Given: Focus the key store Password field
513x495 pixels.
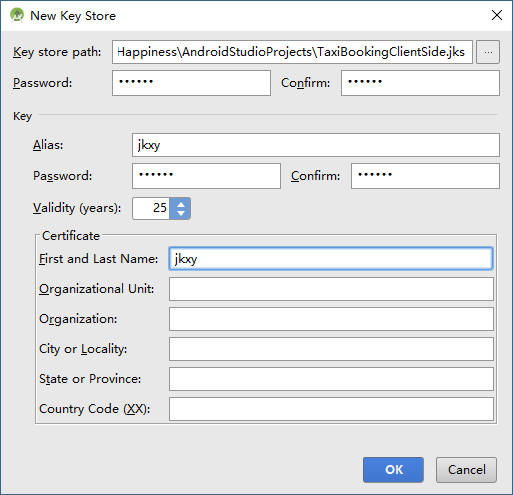Looking at the screenshot, I should (x=191, y=83).
